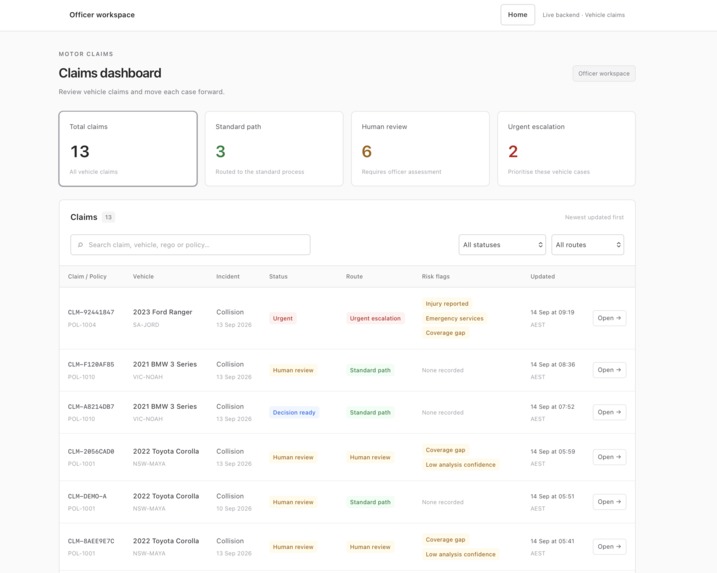Click Low analysis confidence flag on CLM-2056CAD0 row
This screenshot has height=573, width=717.
[x=460, y=465]
